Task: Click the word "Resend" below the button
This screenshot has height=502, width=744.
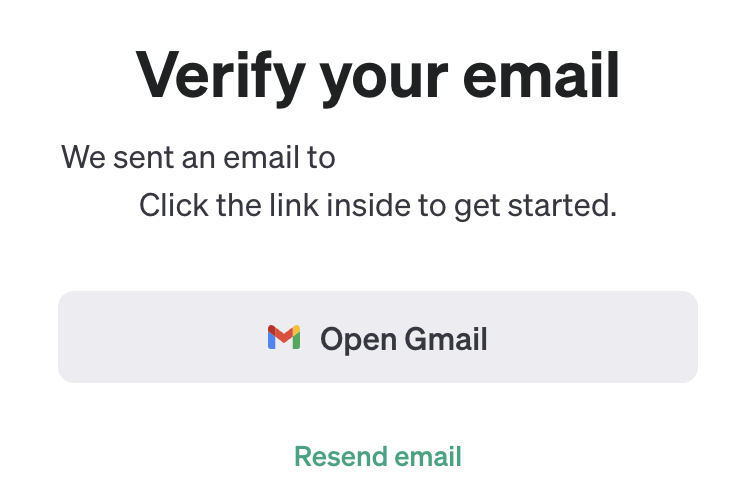Action: click(x=340, y=456)
